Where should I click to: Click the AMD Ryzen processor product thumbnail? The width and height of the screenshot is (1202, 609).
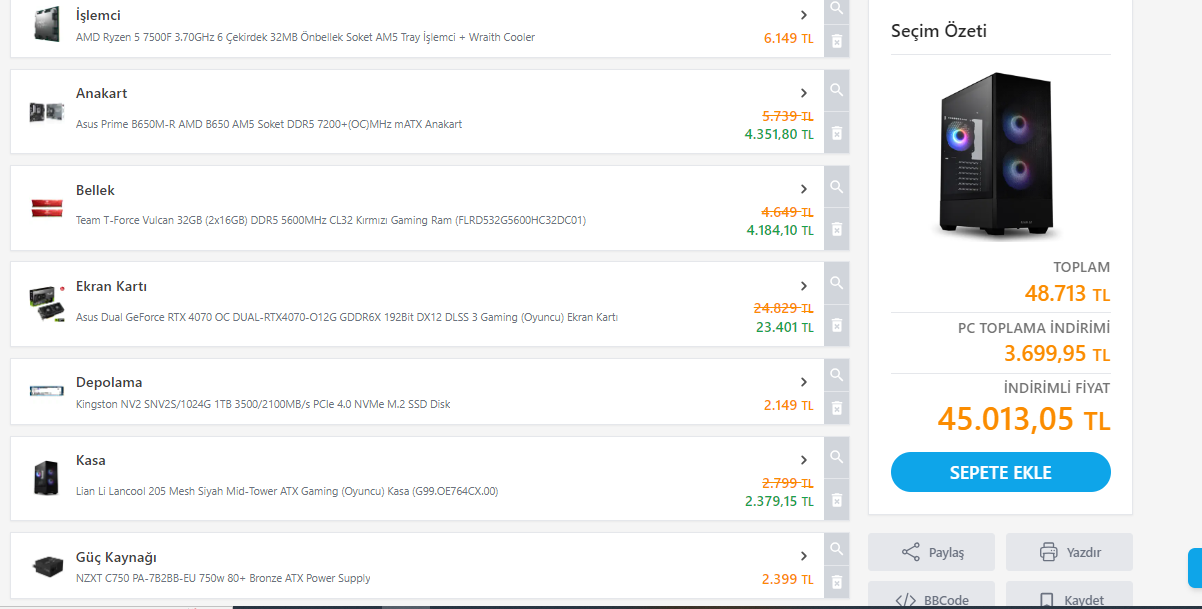tap(46, 23)
